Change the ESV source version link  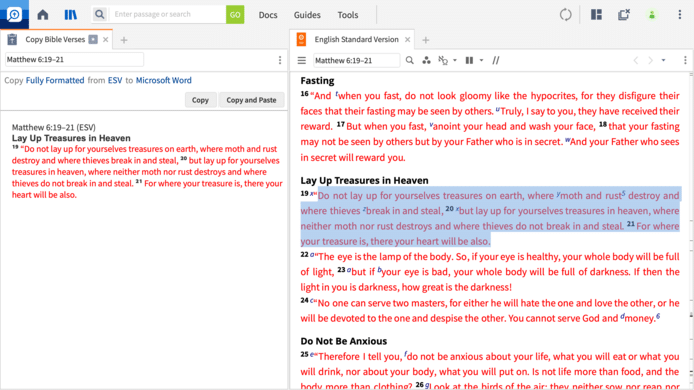pos(115,80)
